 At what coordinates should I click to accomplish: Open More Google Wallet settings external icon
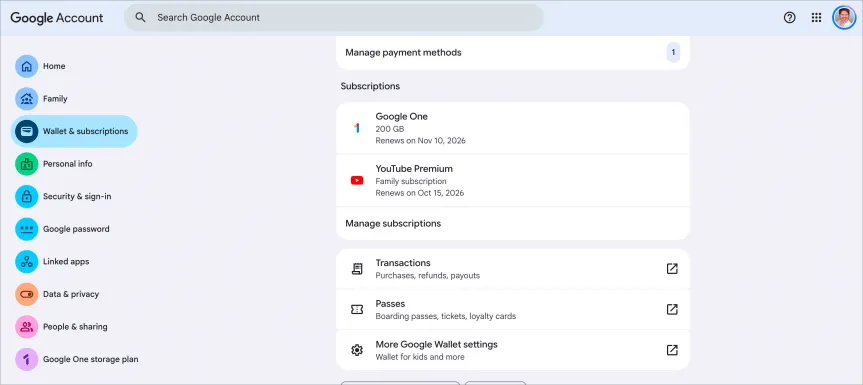coord(672,350)
